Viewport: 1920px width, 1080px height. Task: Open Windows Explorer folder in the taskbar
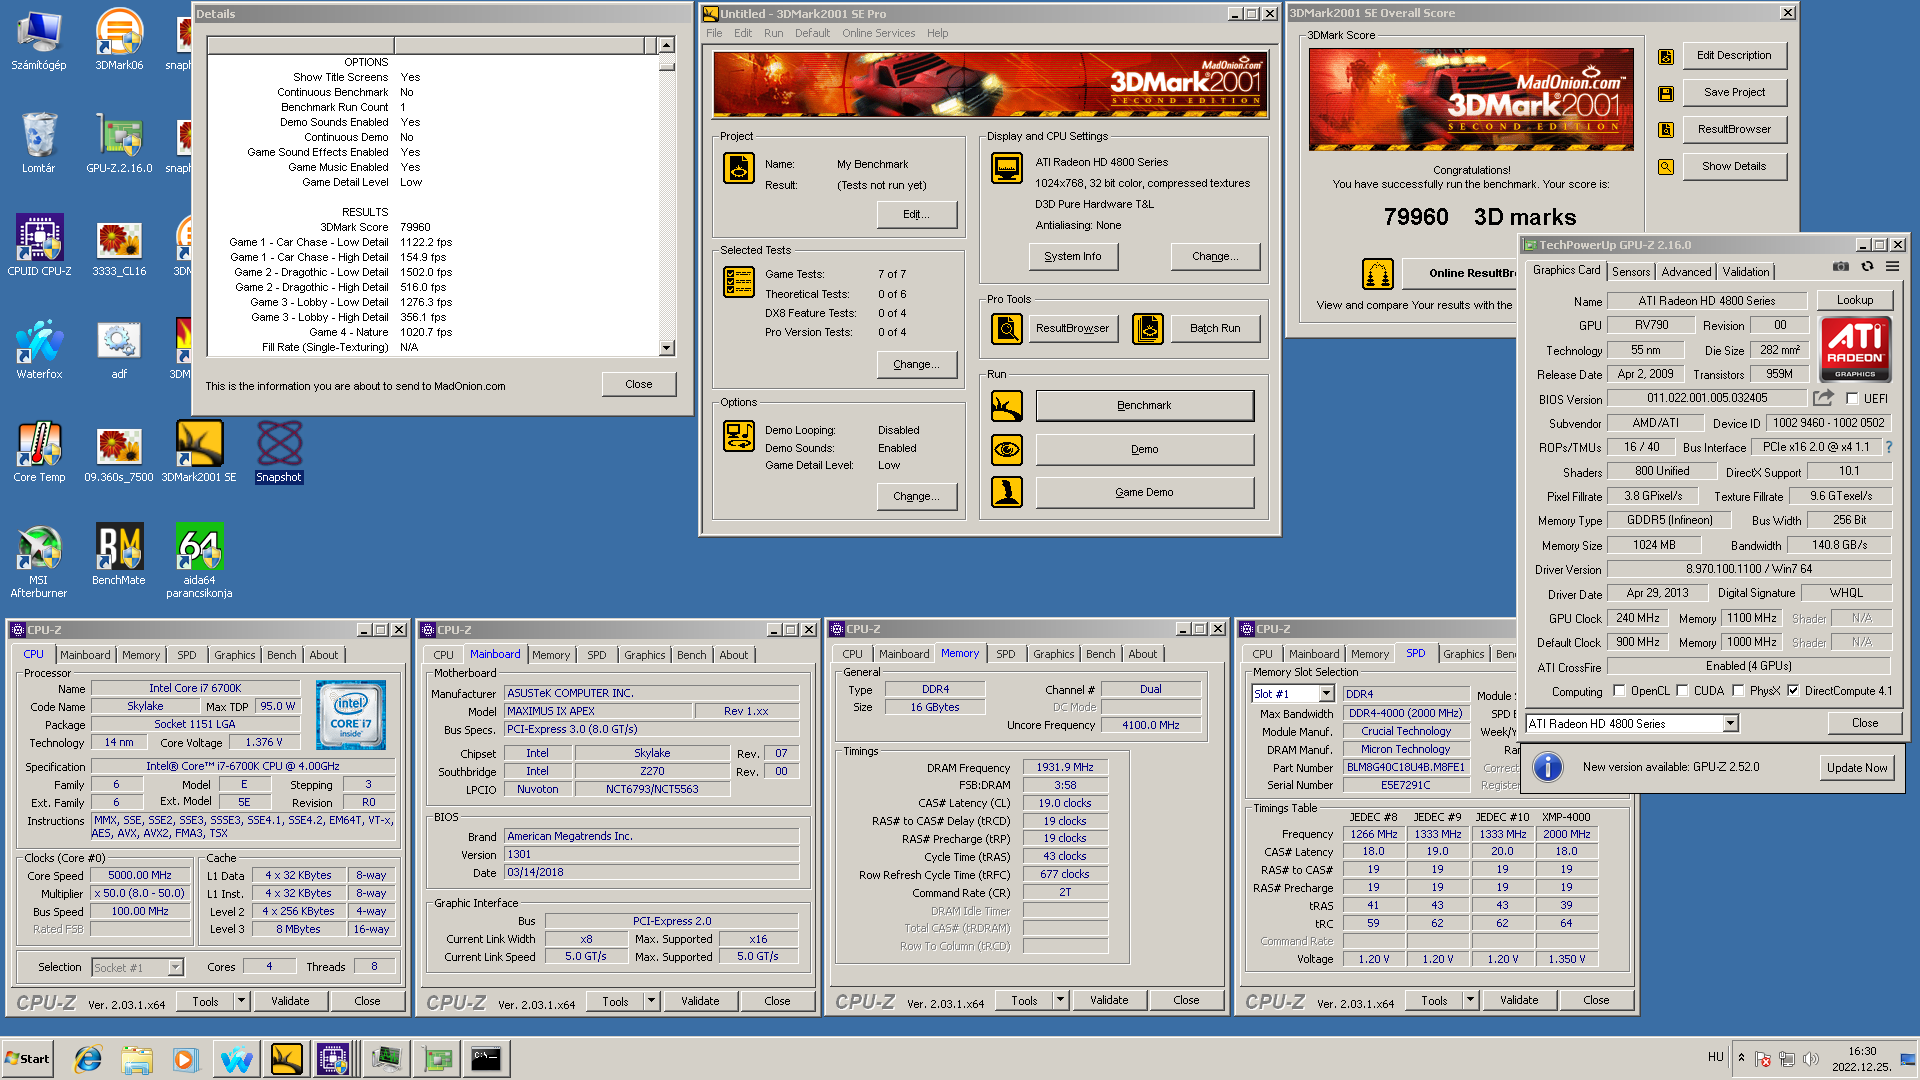tap(137, 1059)
